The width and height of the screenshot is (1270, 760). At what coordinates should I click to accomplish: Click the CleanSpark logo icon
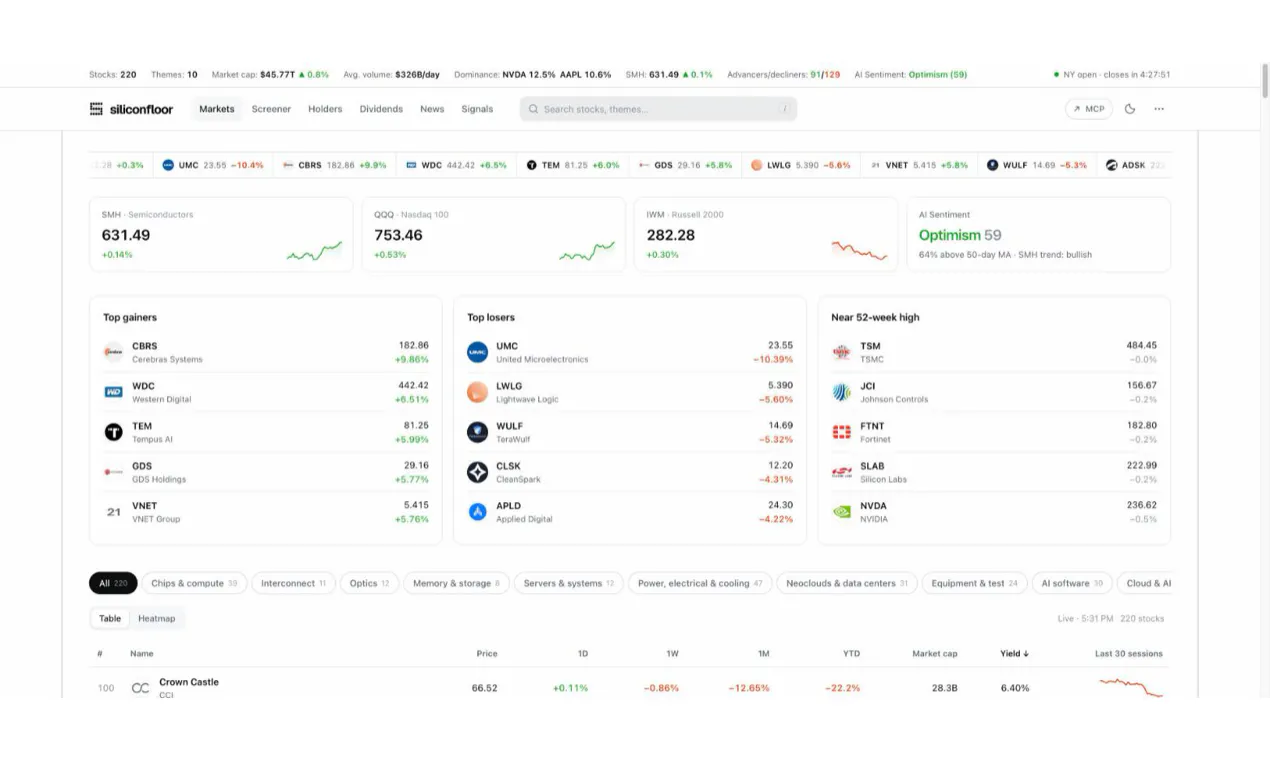[477, 472]
